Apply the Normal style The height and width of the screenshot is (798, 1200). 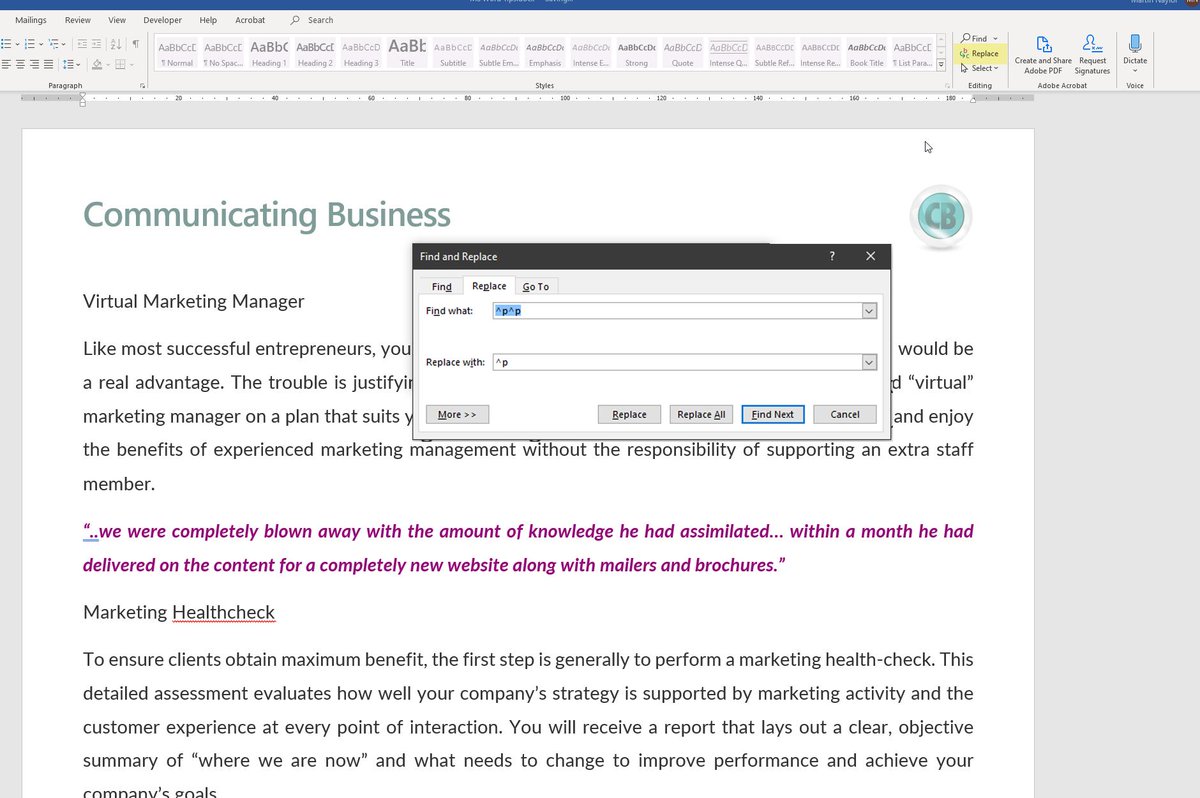pos(177,54)
